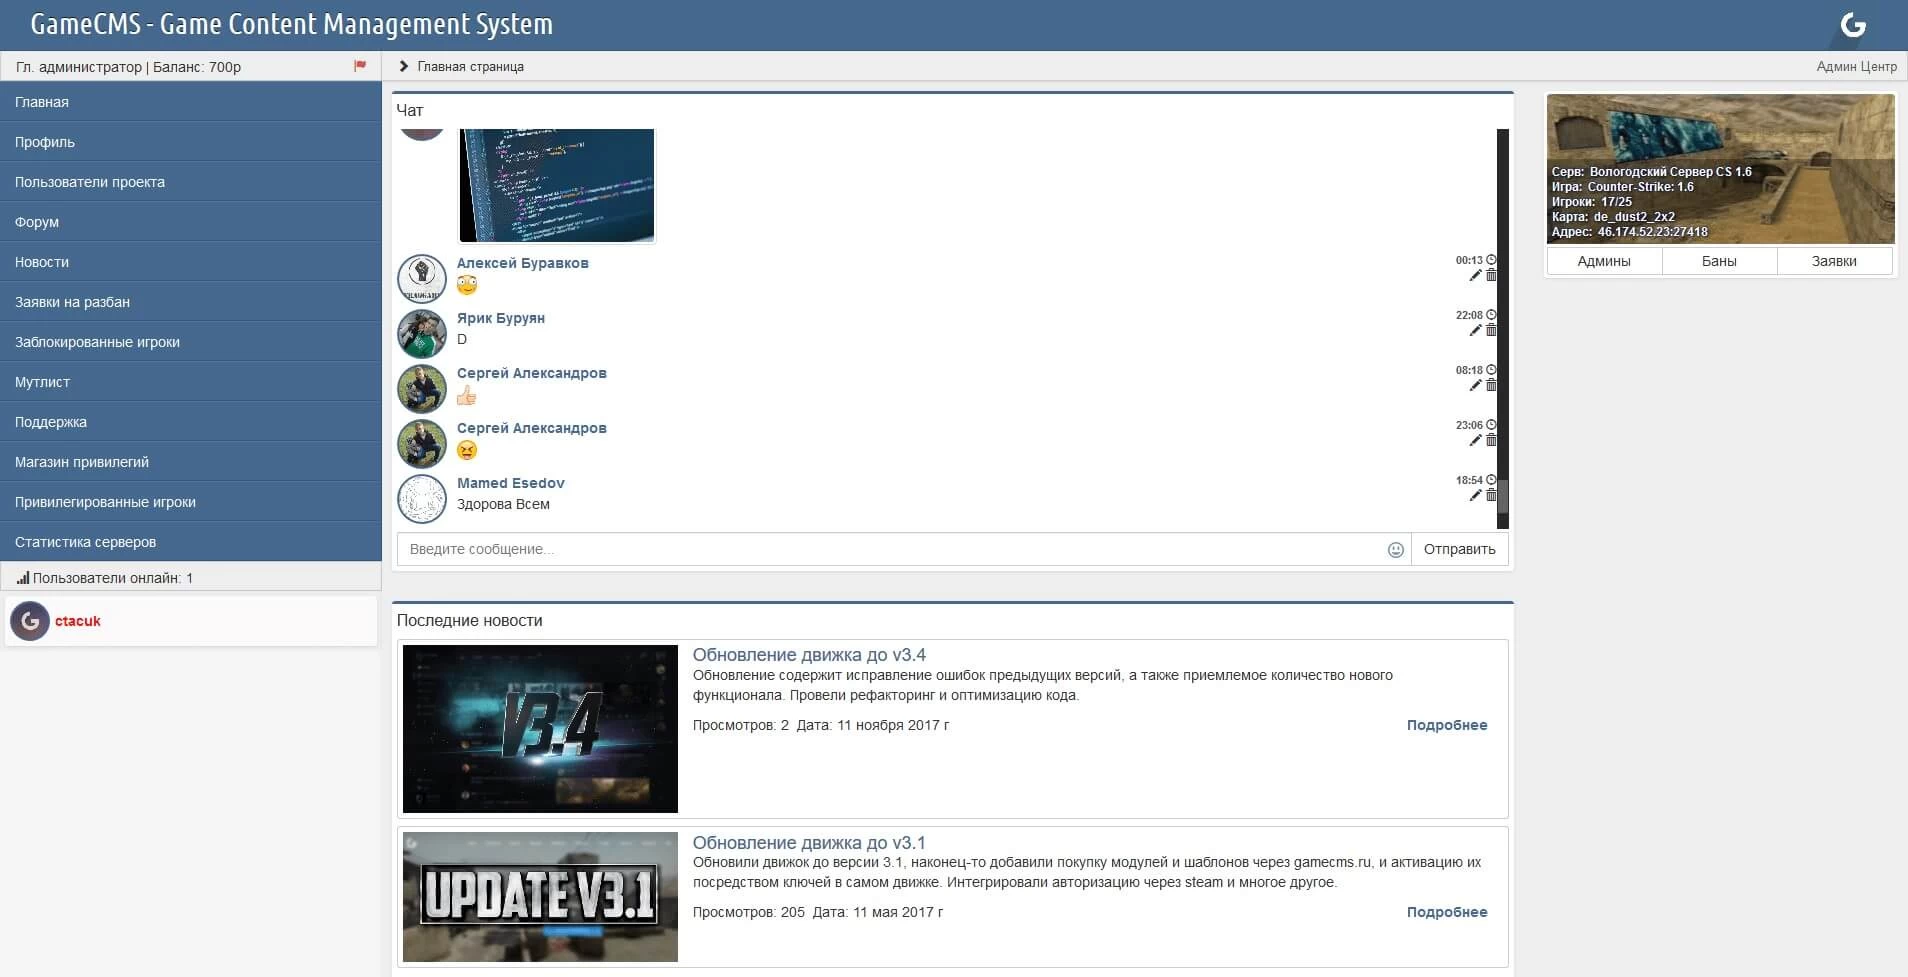Click Ярик Буруян's avatar in the chat
1908x977 pixels.
click(x=422, y=333)
